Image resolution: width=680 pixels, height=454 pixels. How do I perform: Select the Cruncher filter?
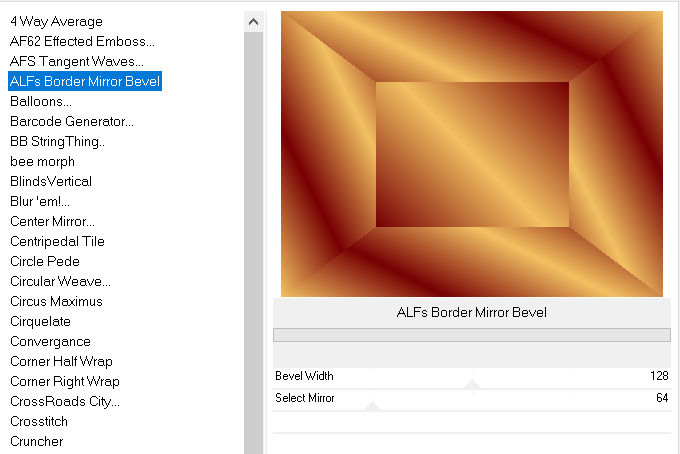pos(36,441)
